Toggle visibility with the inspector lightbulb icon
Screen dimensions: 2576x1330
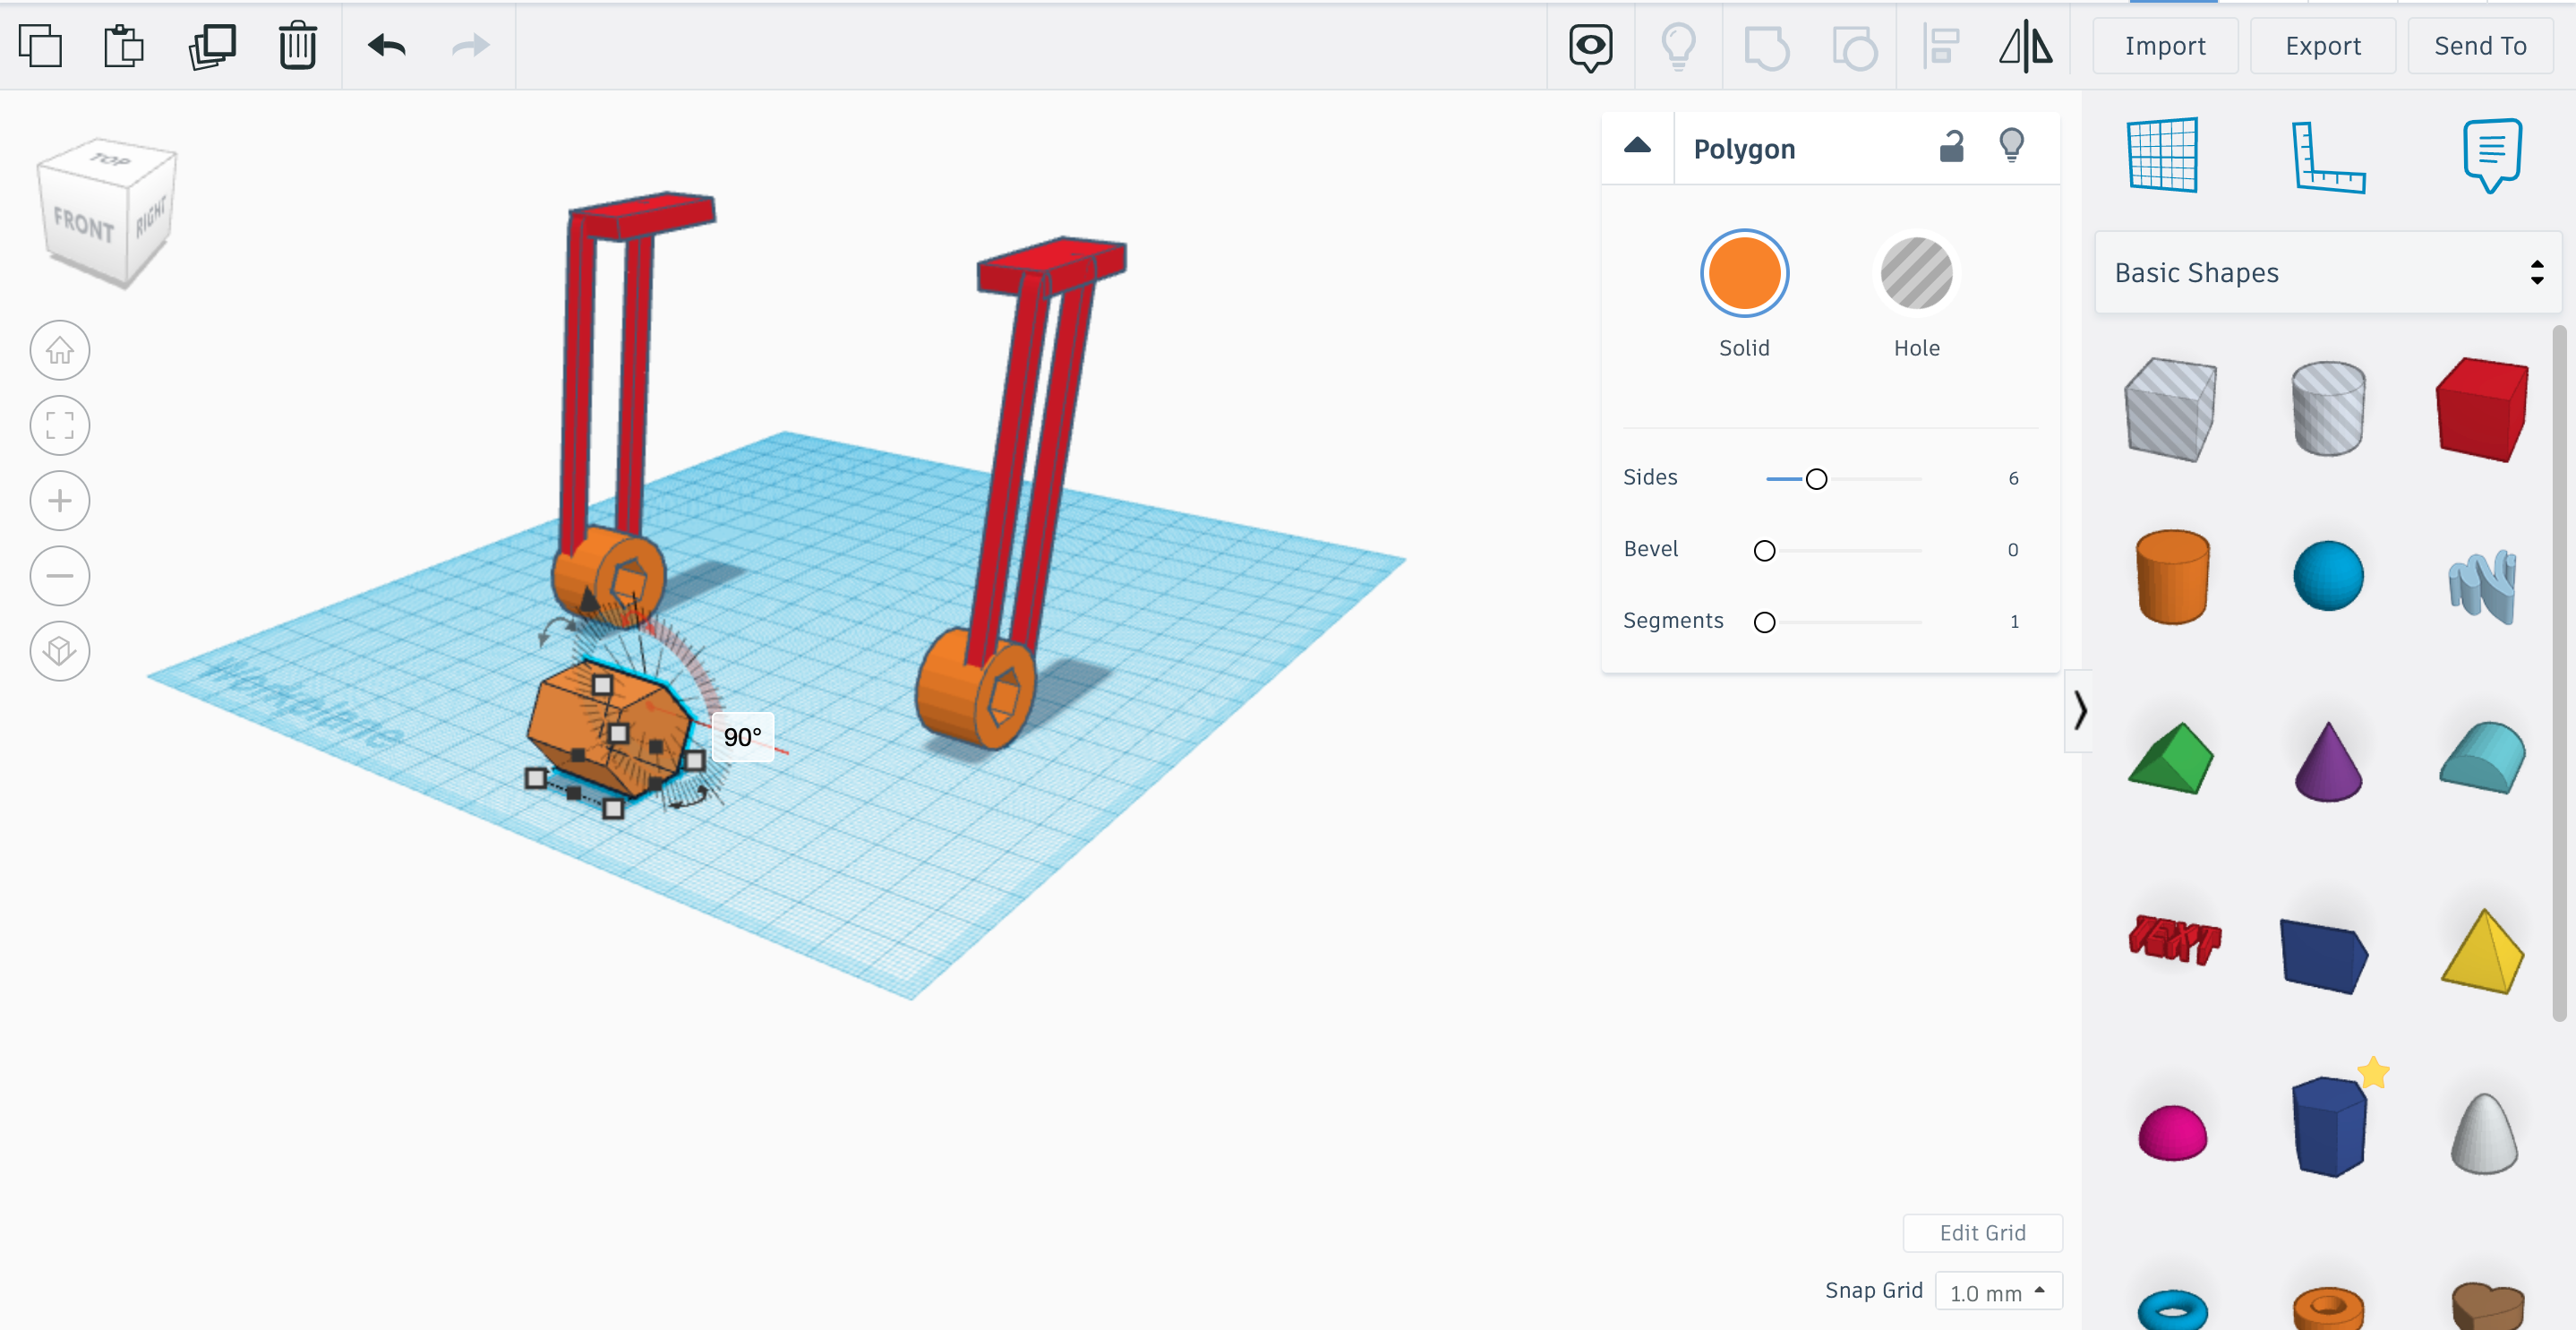2011,147
